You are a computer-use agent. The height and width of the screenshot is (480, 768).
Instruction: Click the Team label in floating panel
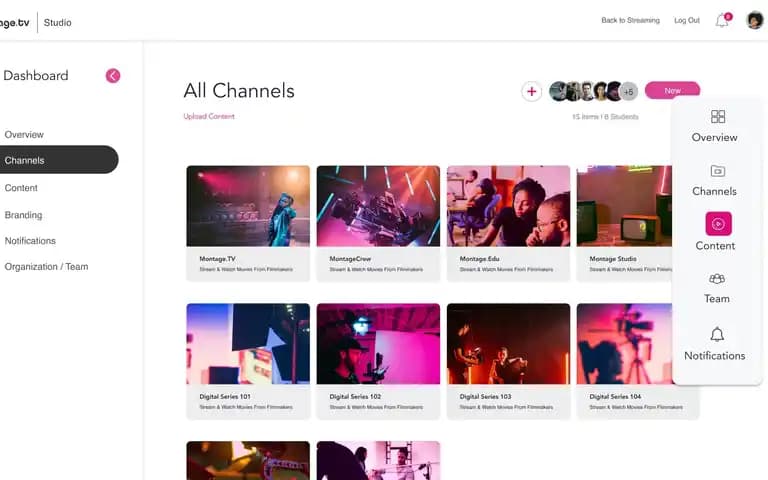tap(717, 299)
